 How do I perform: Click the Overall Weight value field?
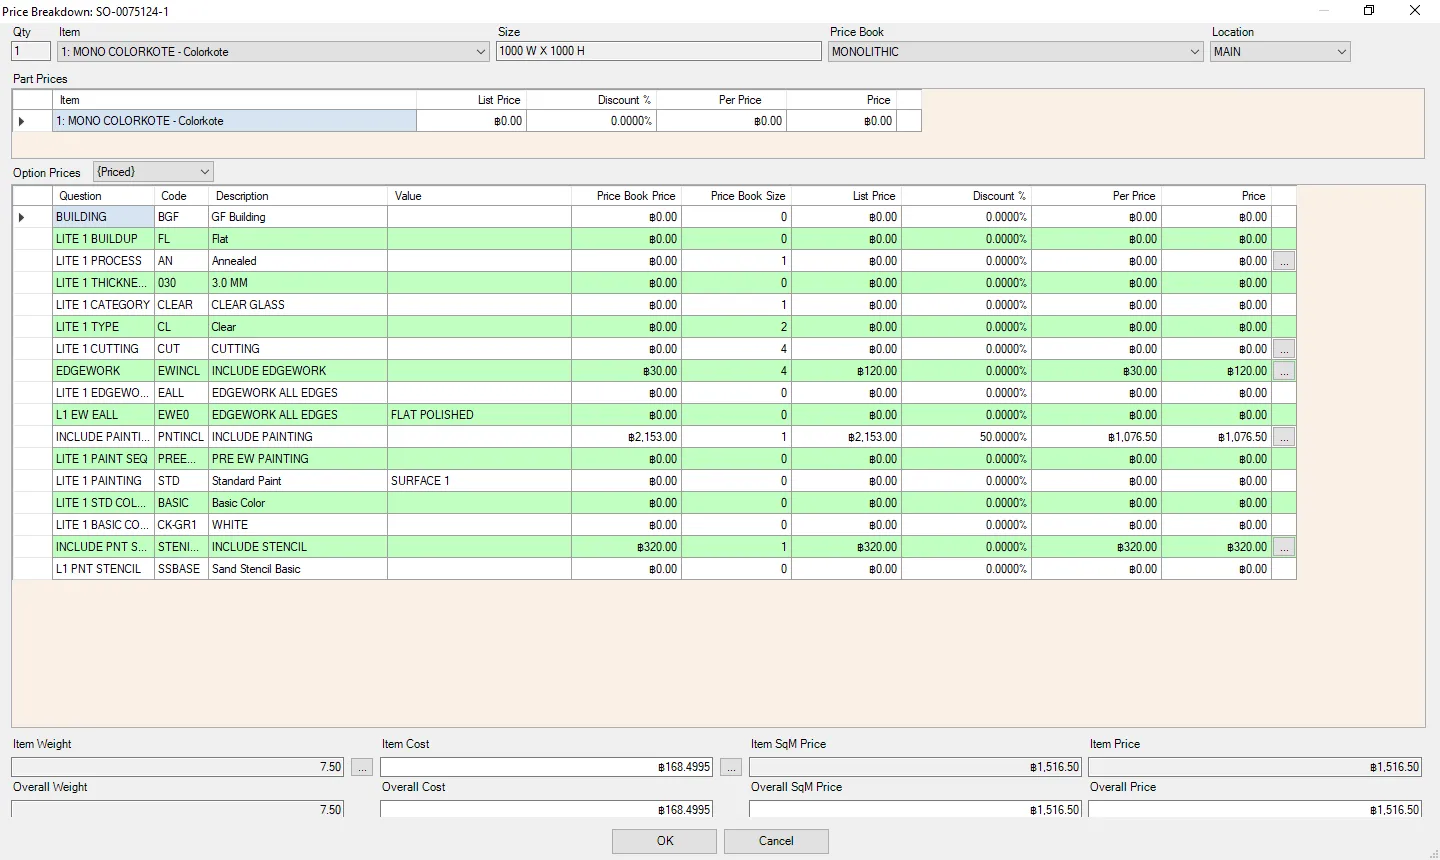click(x=178, y=809)
